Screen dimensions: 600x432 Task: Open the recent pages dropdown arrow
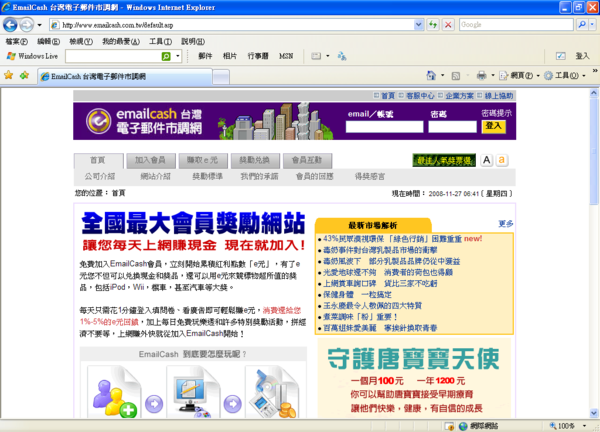click(x=39, y=25)
